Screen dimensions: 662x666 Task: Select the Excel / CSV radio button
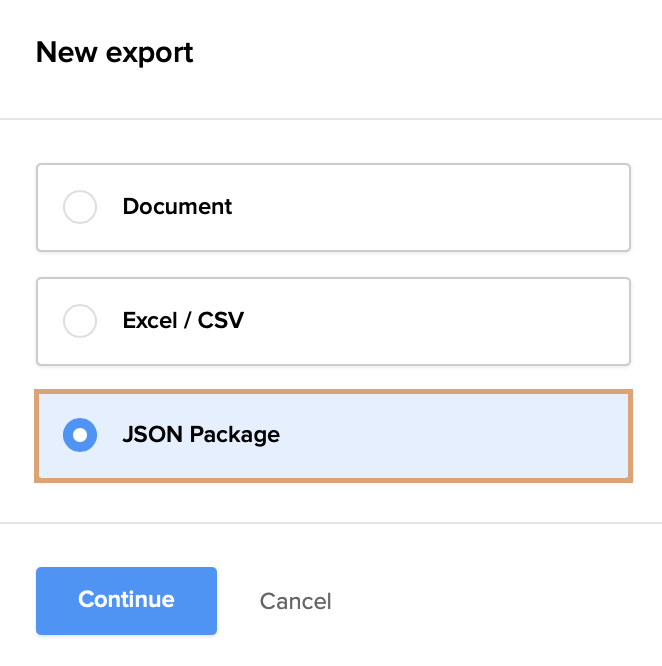tap(80, 321)
